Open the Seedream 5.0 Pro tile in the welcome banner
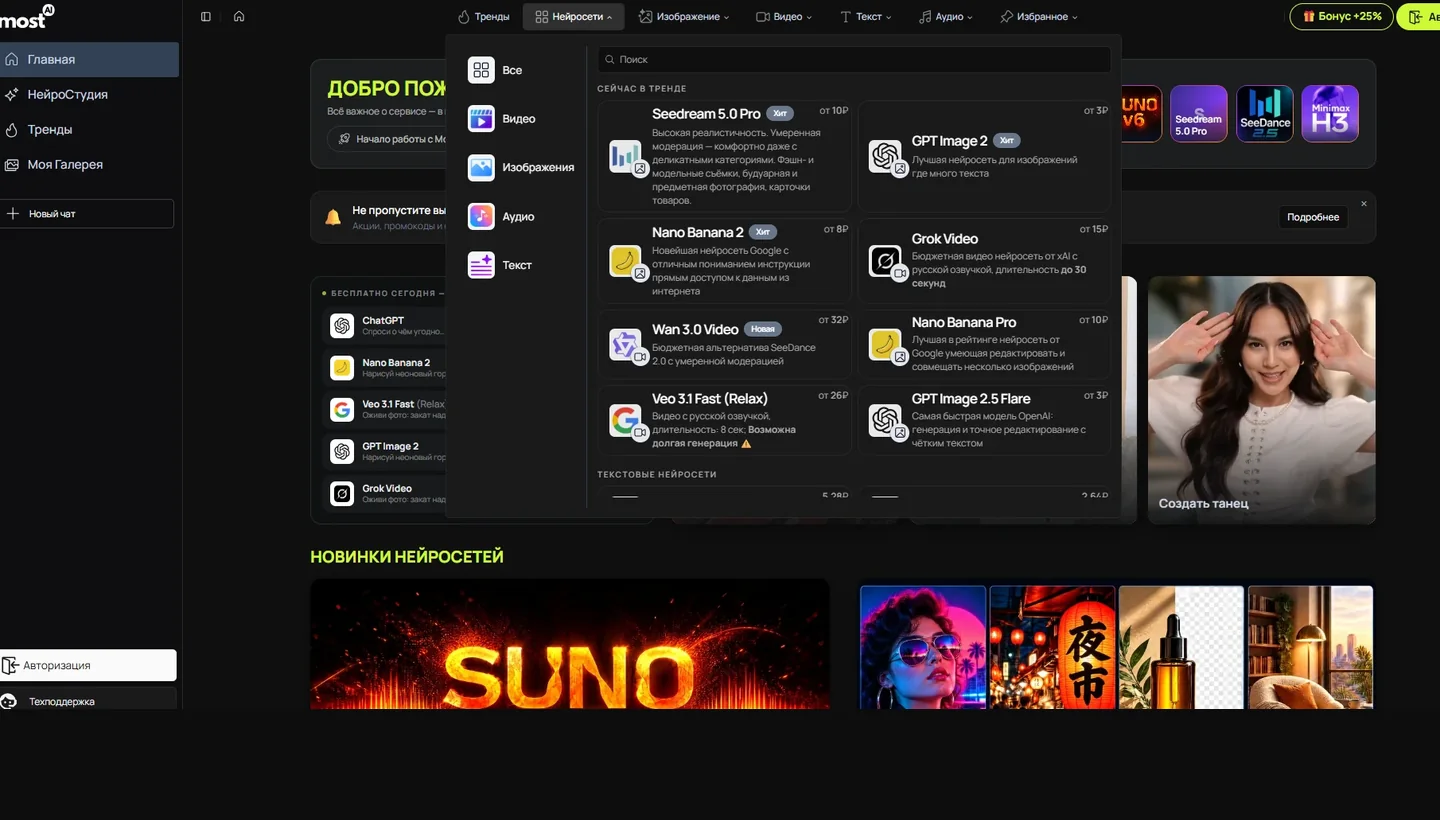This screenshot has height=820, width=1440. 1199,114
